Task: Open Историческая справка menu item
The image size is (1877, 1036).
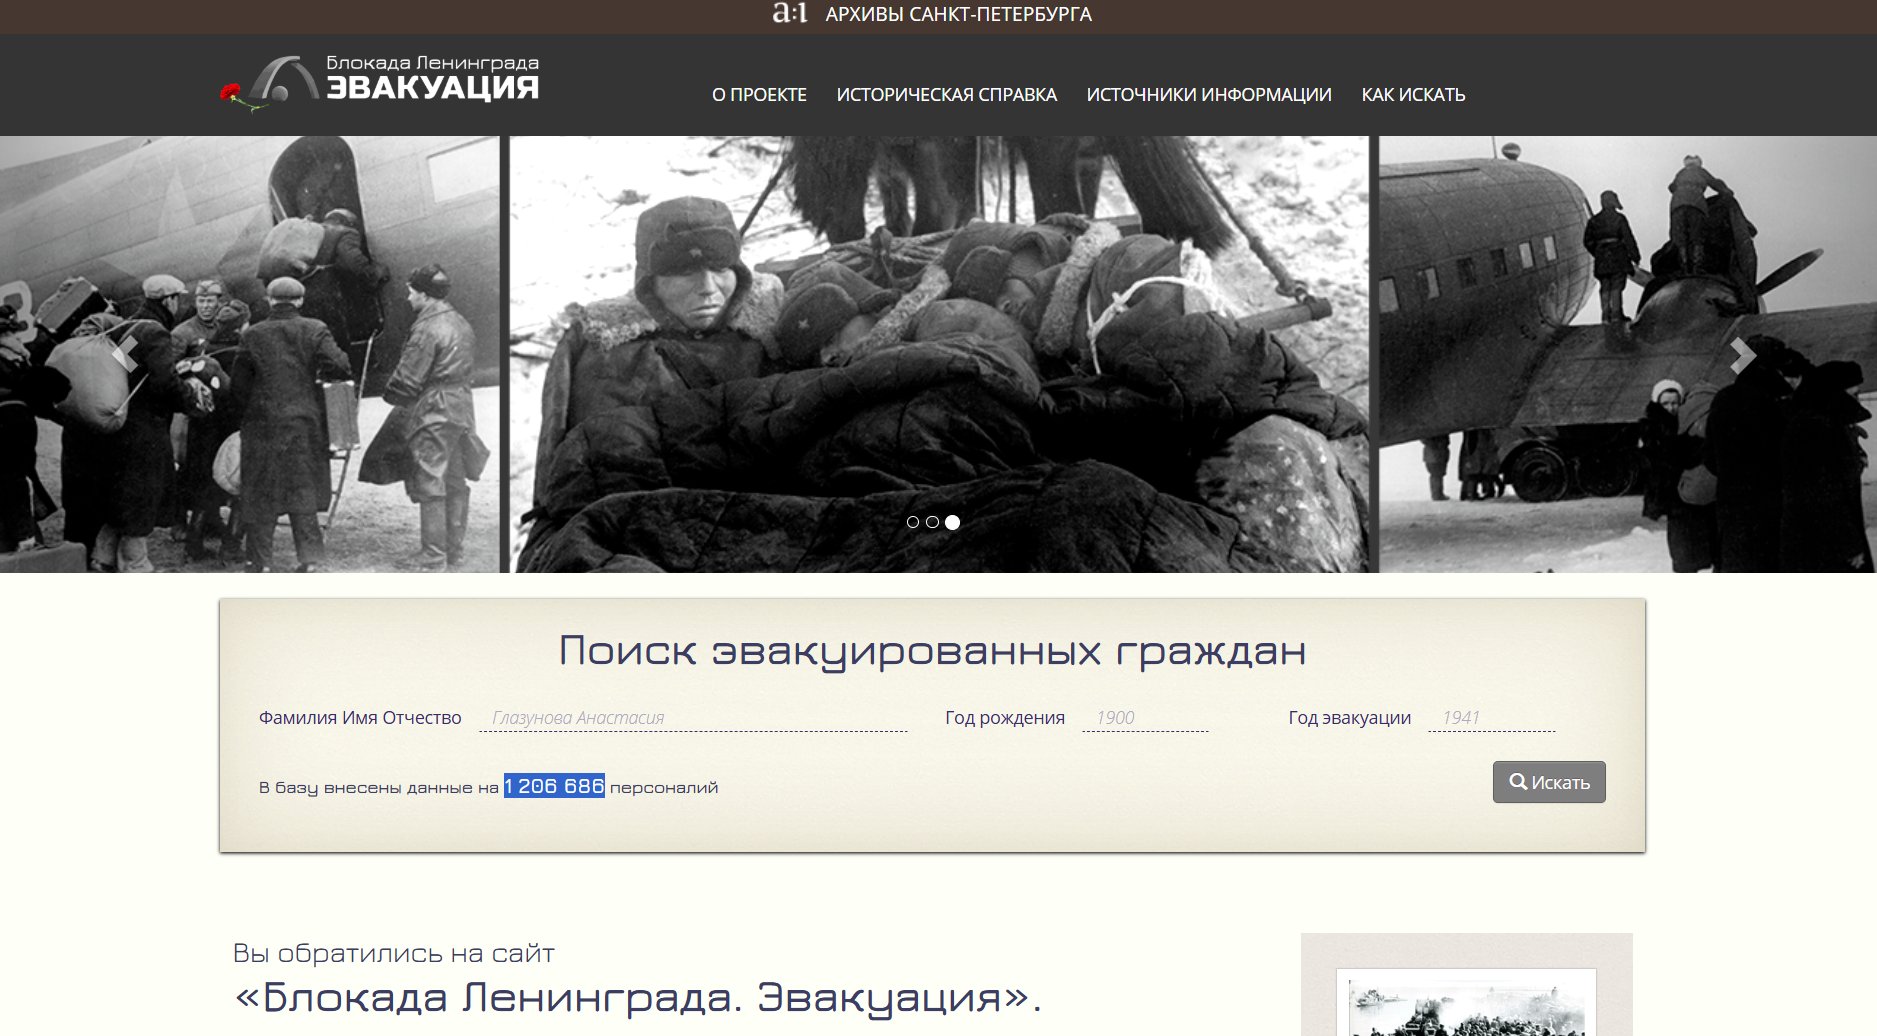Action: tap(946, 94)
